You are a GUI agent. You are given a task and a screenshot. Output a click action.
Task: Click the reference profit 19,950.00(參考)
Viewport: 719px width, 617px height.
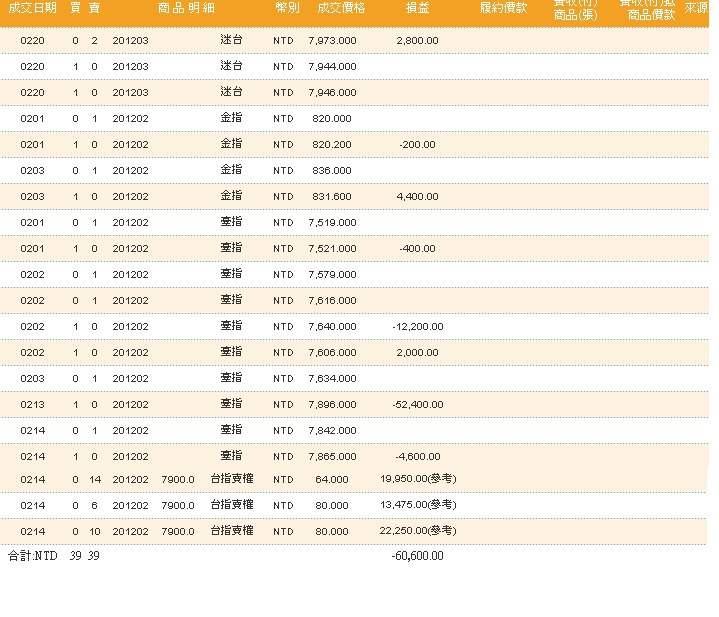tap(418, 479)
